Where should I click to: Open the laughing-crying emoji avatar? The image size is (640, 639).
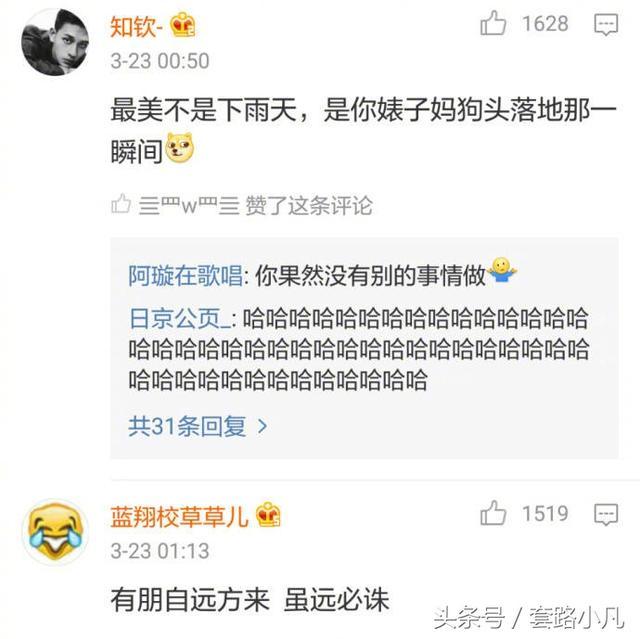coord(56,532)
